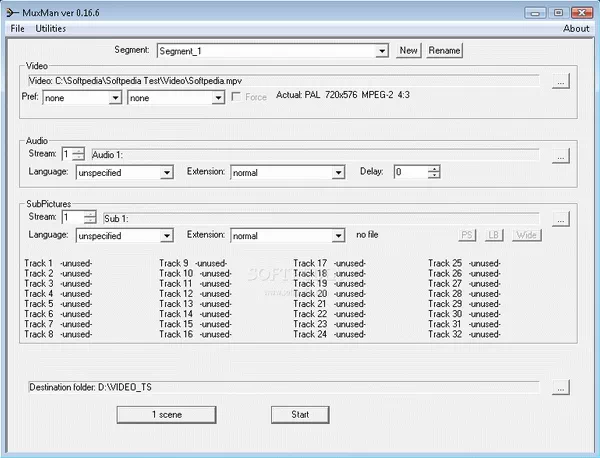Screen dimensions: 600x458
Task: Toggle the Force checkbox in Video
Action: 236,98
